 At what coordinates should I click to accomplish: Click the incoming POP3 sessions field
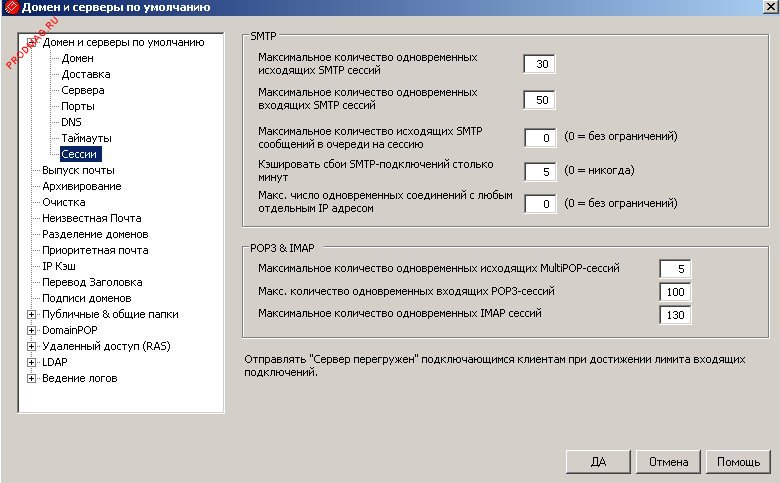point(675,292)
